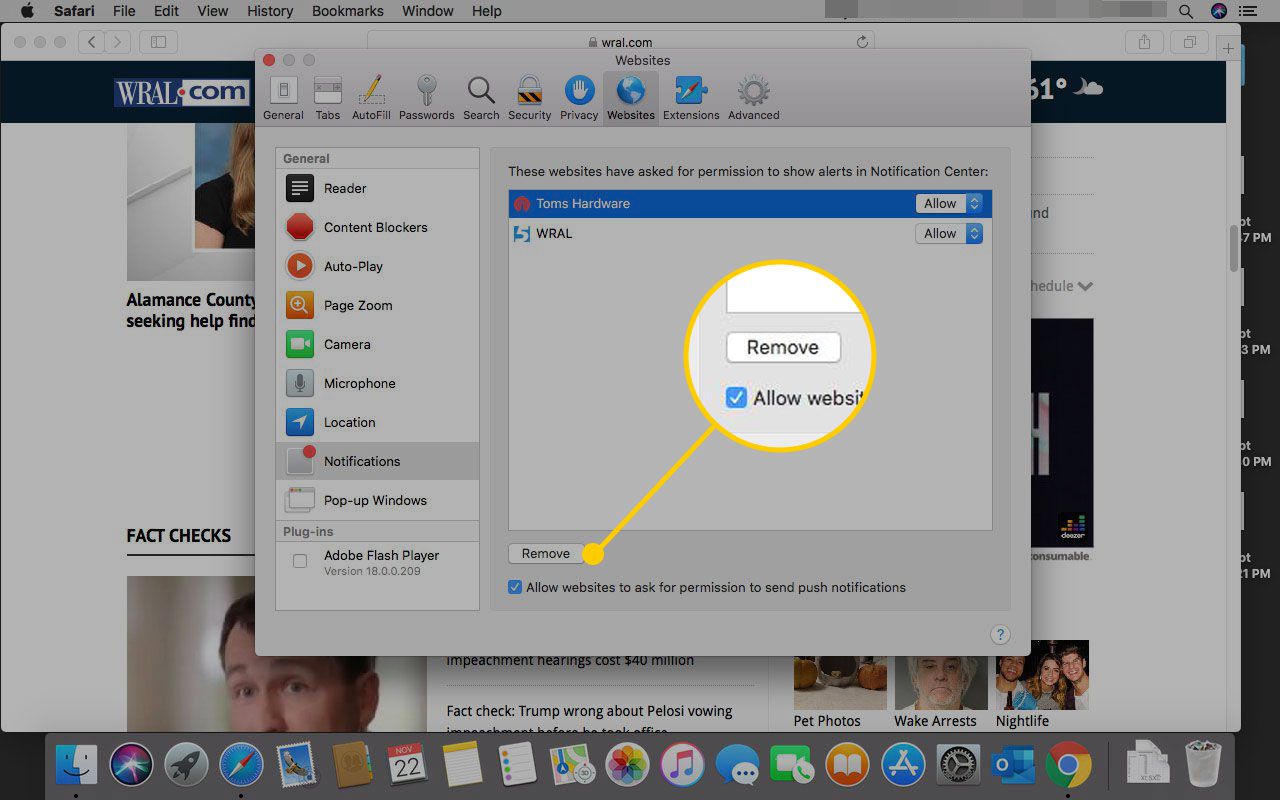Screen dimensions: 1280x800
Task: Open Toms Hardware Allow dropdown
Action: tap(949, 203)
